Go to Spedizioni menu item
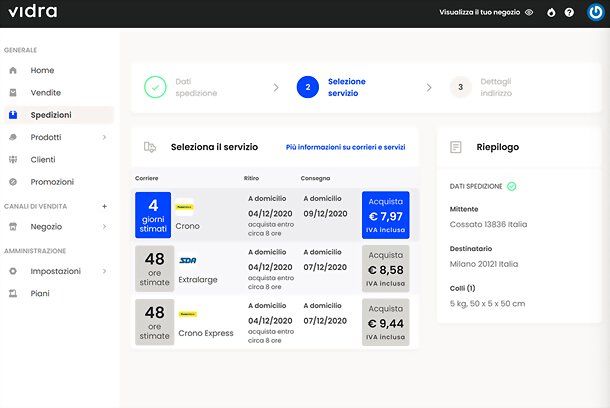This screenshot has width=610, height=408. click(51, 115)
